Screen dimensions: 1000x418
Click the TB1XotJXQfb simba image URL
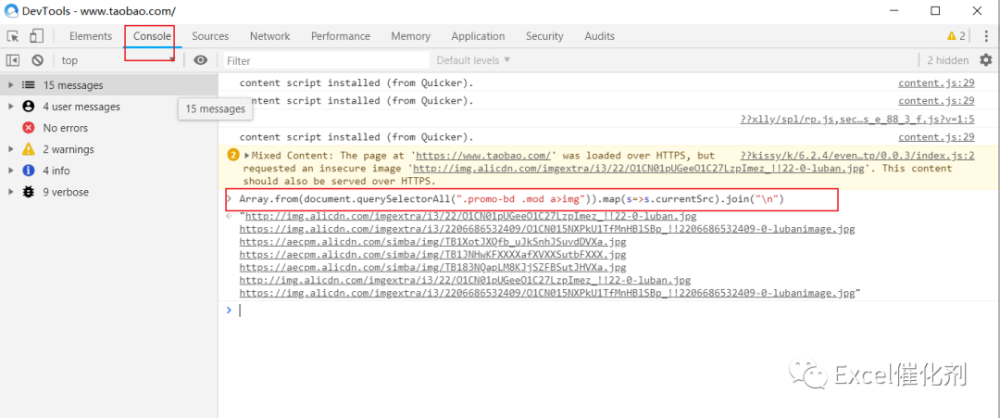click(x=432, y=242)
